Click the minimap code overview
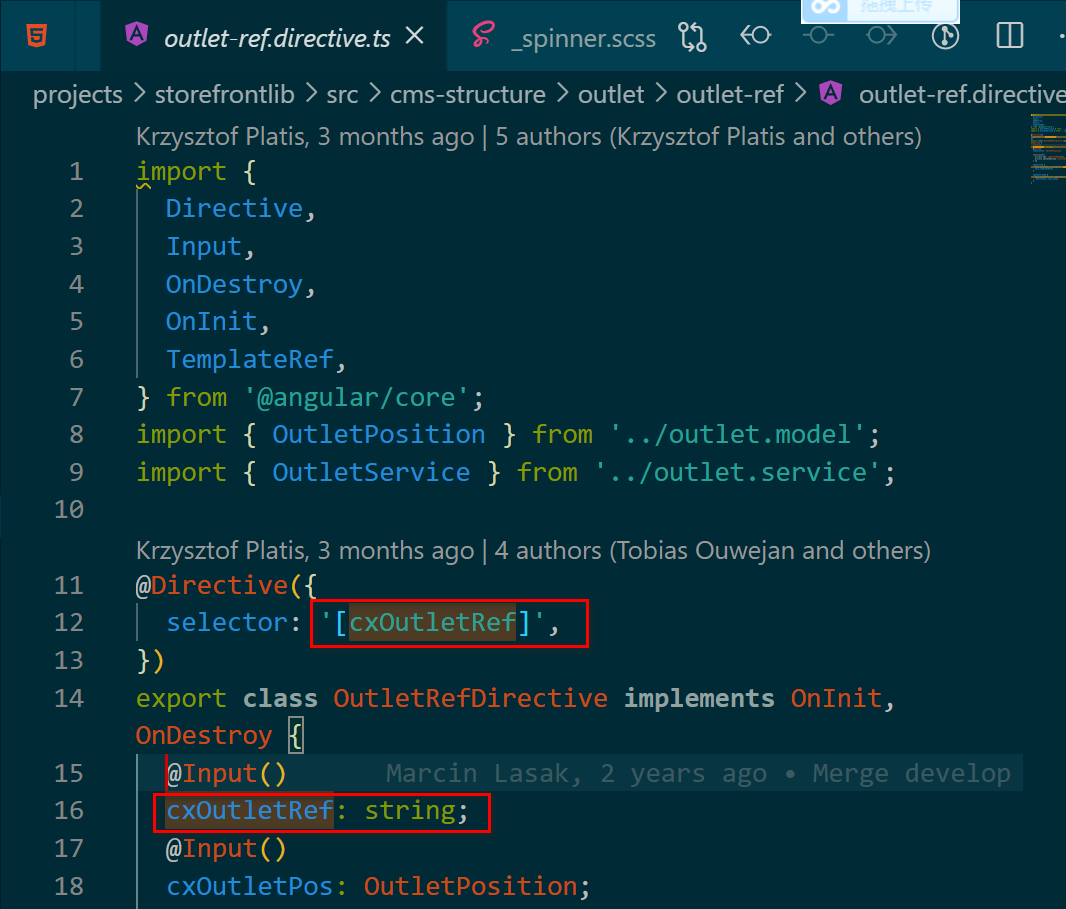The height and width of the screenshot is (909, 1066). (1047, 149)
